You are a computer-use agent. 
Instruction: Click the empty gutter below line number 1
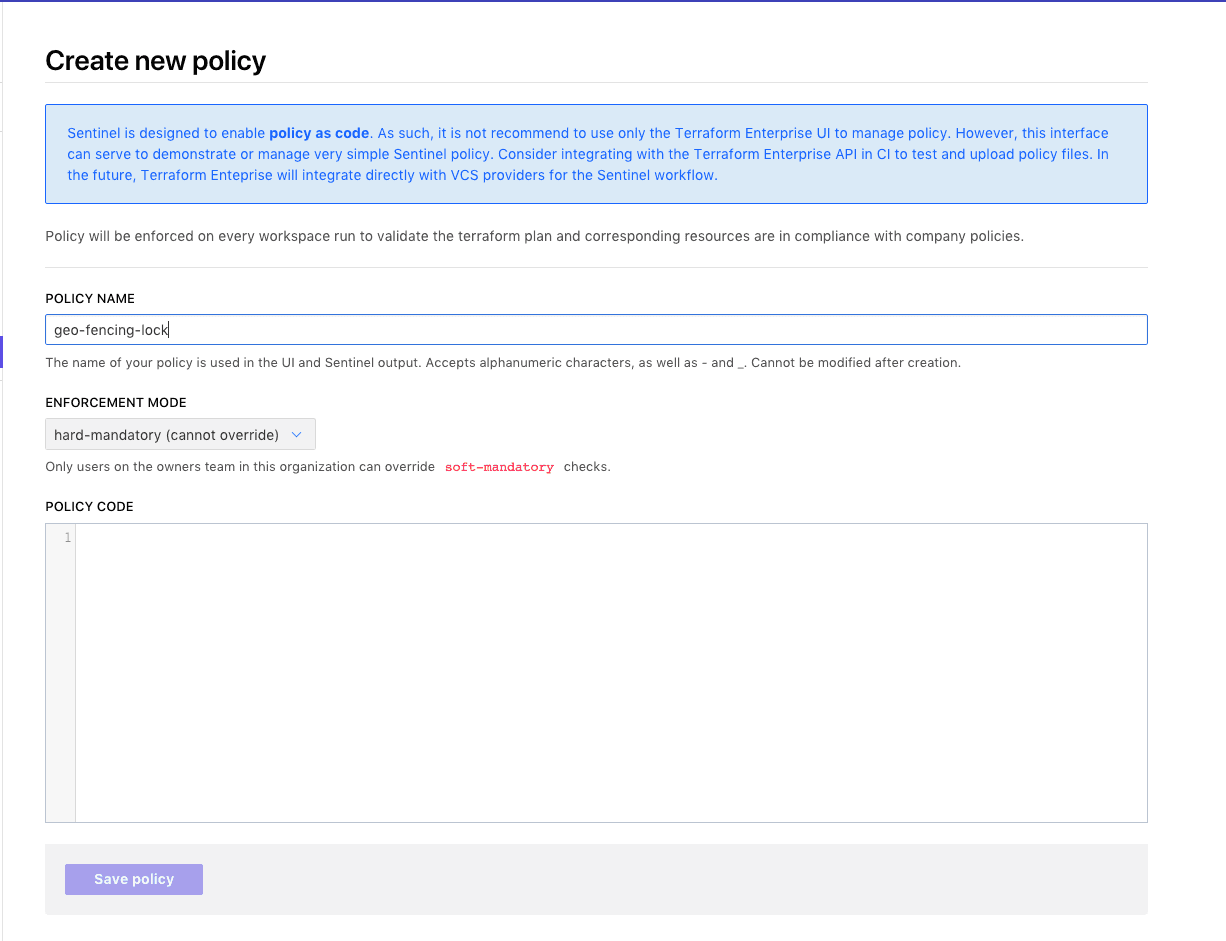point(60,680)
